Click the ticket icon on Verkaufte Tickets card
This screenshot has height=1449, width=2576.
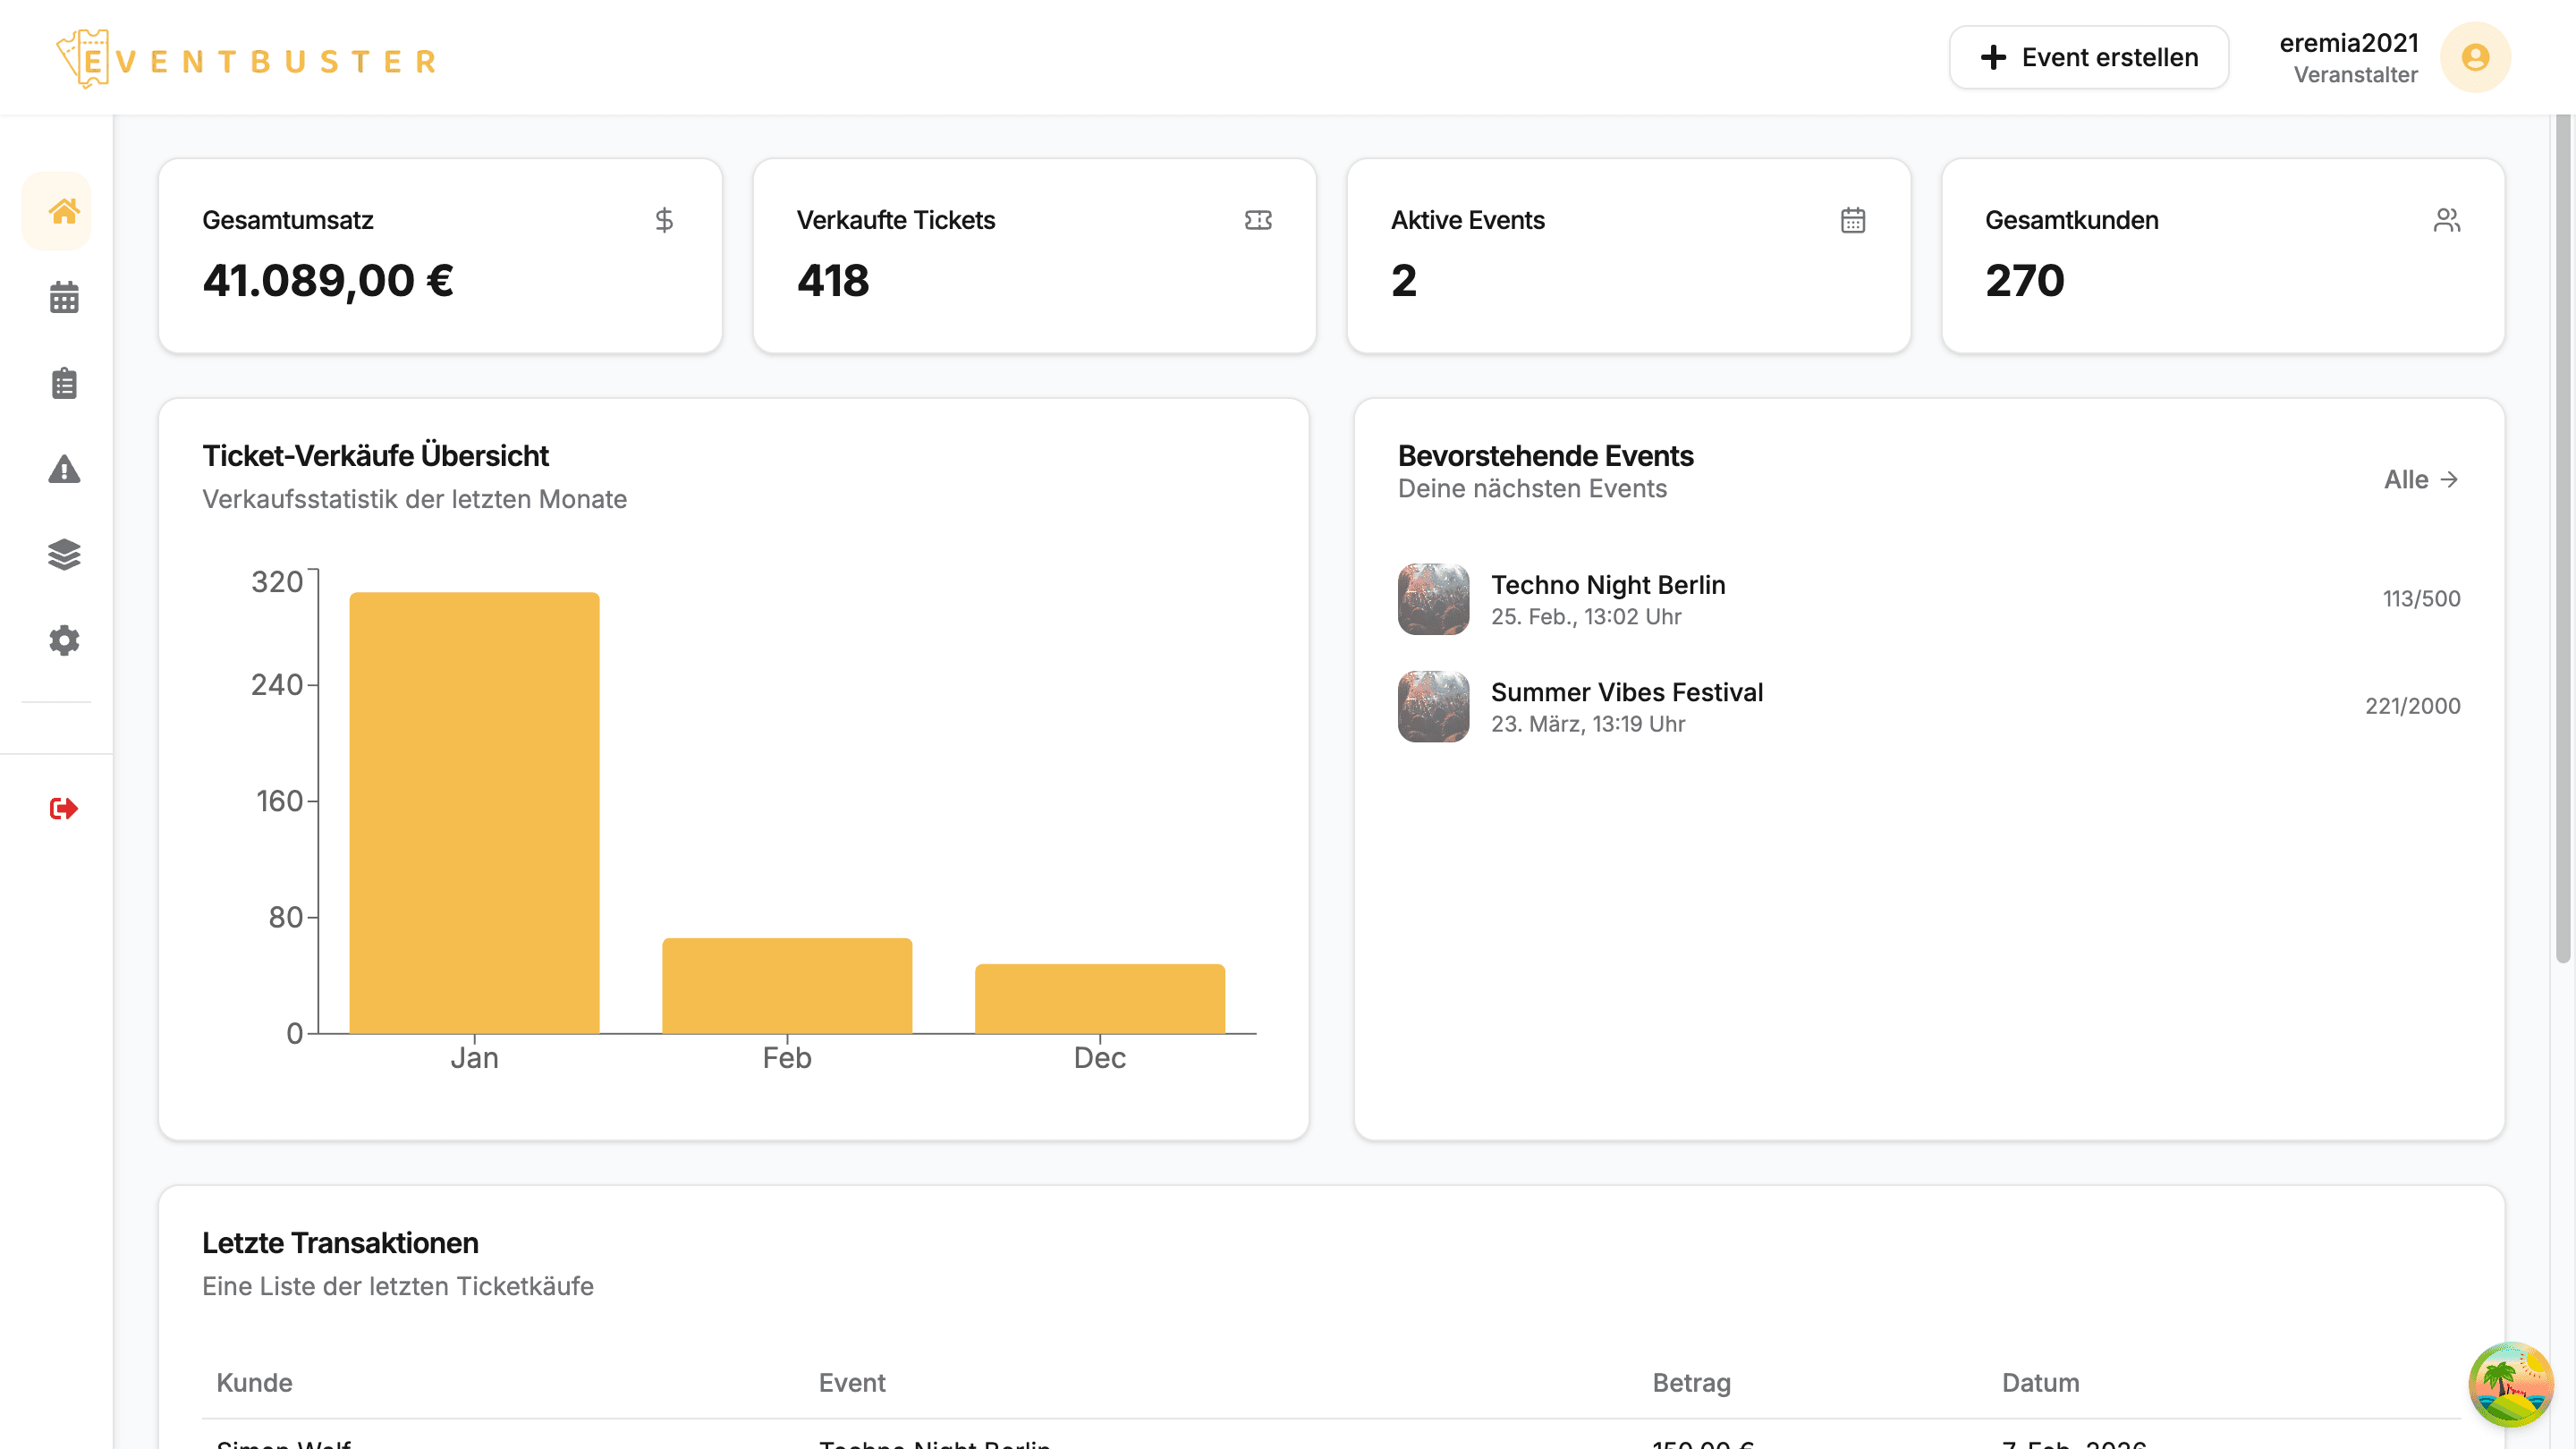click(x=1258, y=219)
